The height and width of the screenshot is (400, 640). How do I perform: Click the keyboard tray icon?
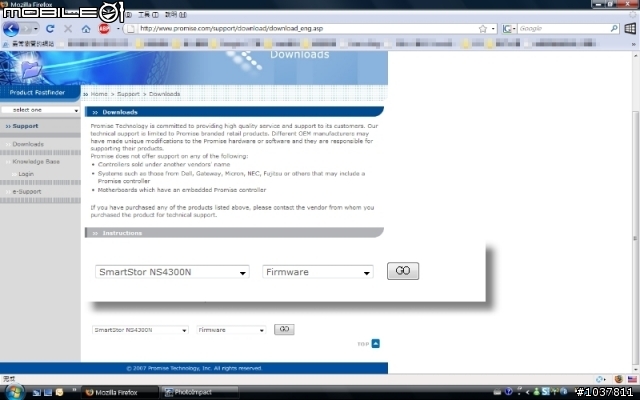pos(497,392)
